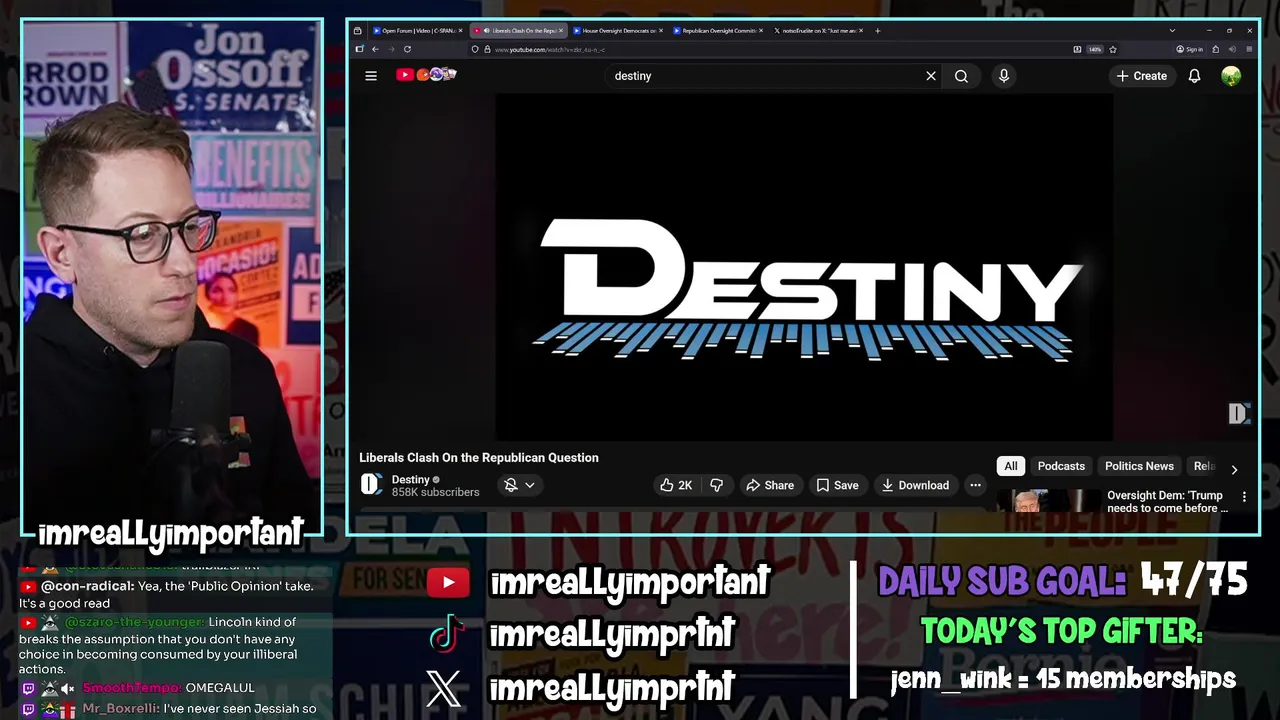
Task: Open the YouTube notifications bell
Action: [x=1194, y=76]
